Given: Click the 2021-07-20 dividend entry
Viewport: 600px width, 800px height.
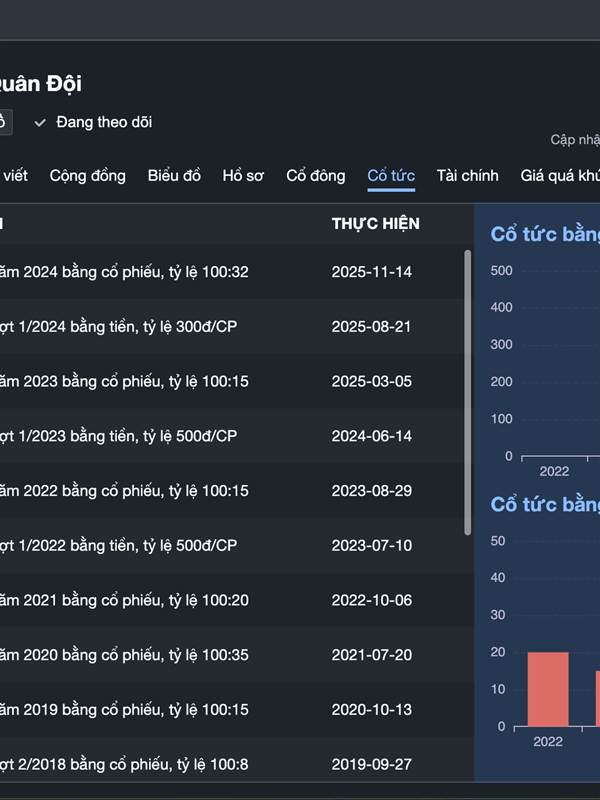Looking at the screenshot, I should [230, 656].
